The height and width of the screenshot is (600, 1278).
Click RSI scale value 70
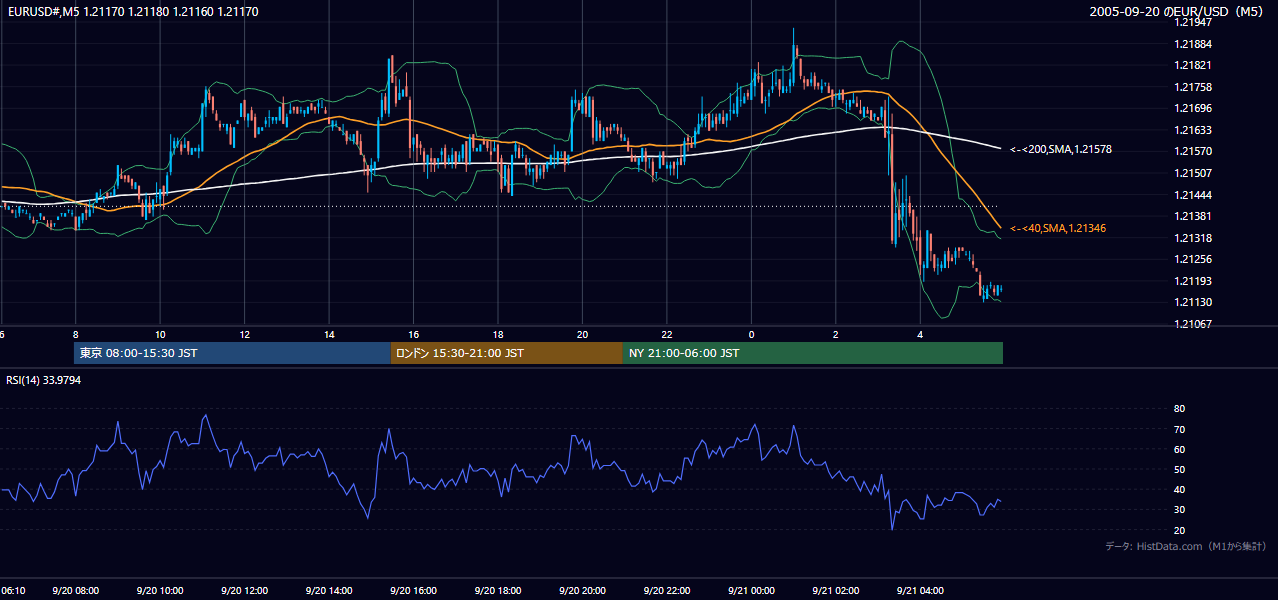click(1179, 429)
